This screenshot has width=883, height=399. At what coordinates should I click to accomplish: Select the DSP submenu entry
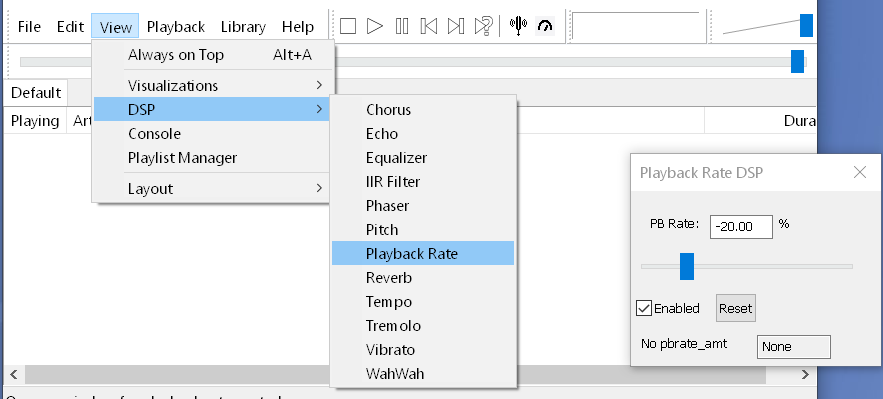(212, 109)
